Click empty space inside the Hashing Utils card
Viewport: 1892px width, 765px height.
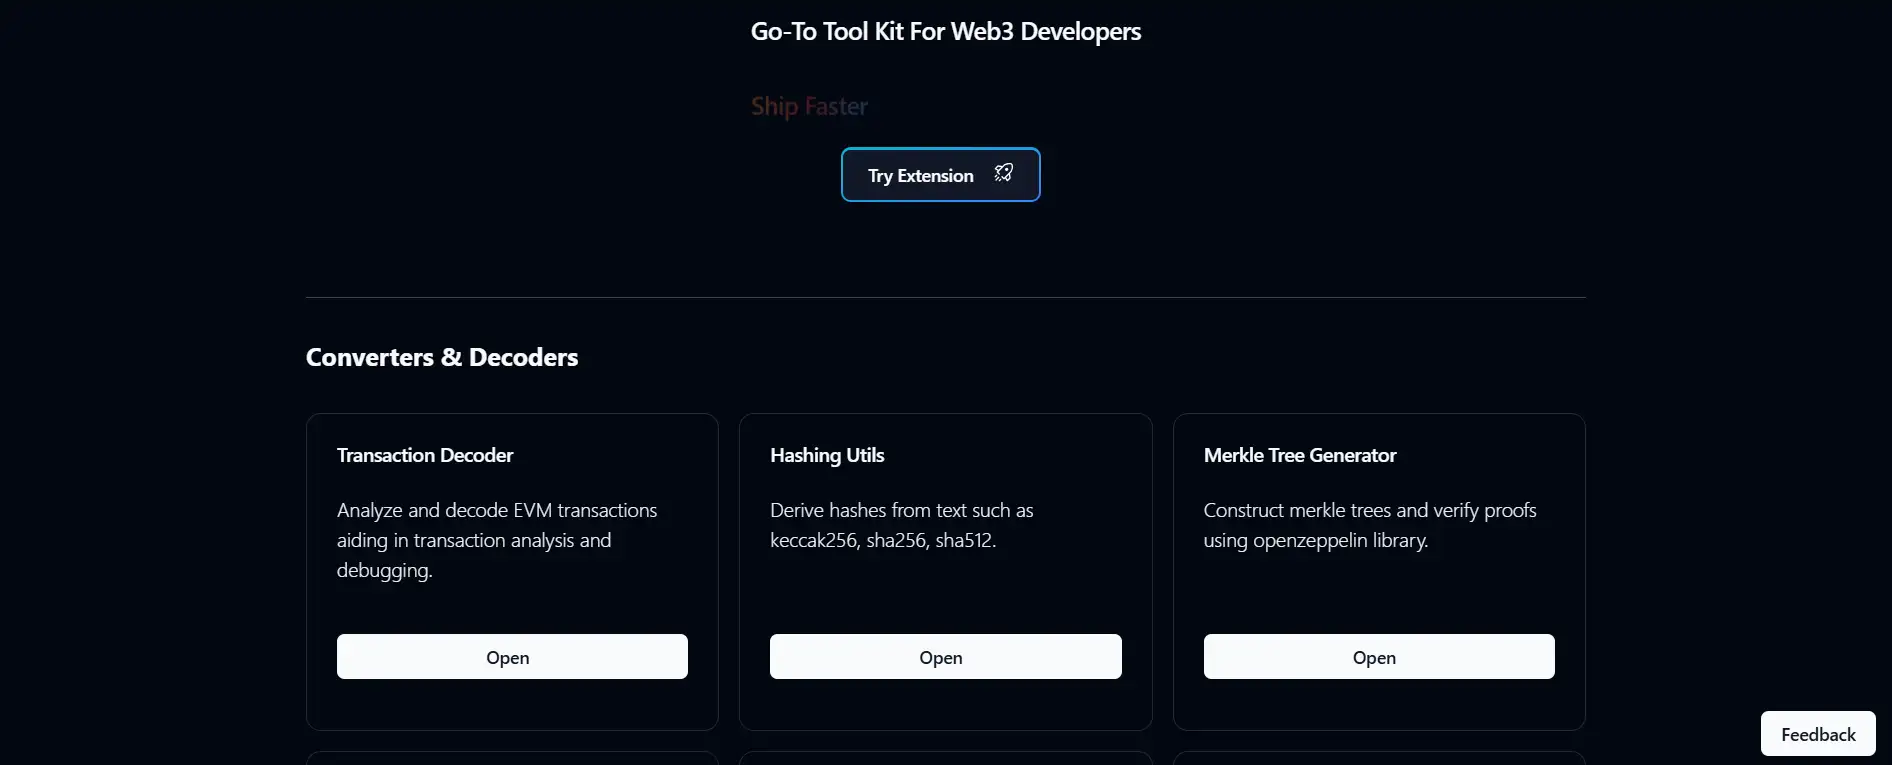(x=945, y=596)
